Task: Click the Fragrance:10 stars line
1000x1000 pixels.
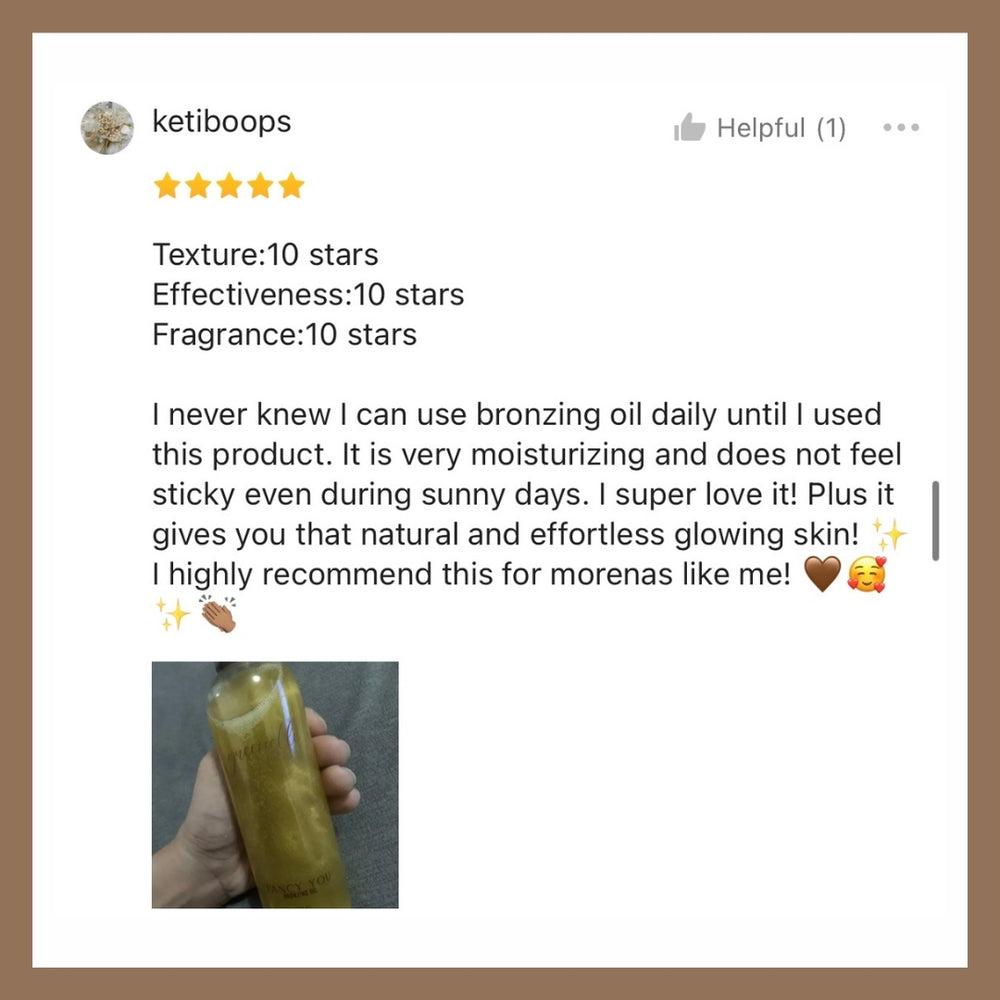Action: (x=284, y=335)
